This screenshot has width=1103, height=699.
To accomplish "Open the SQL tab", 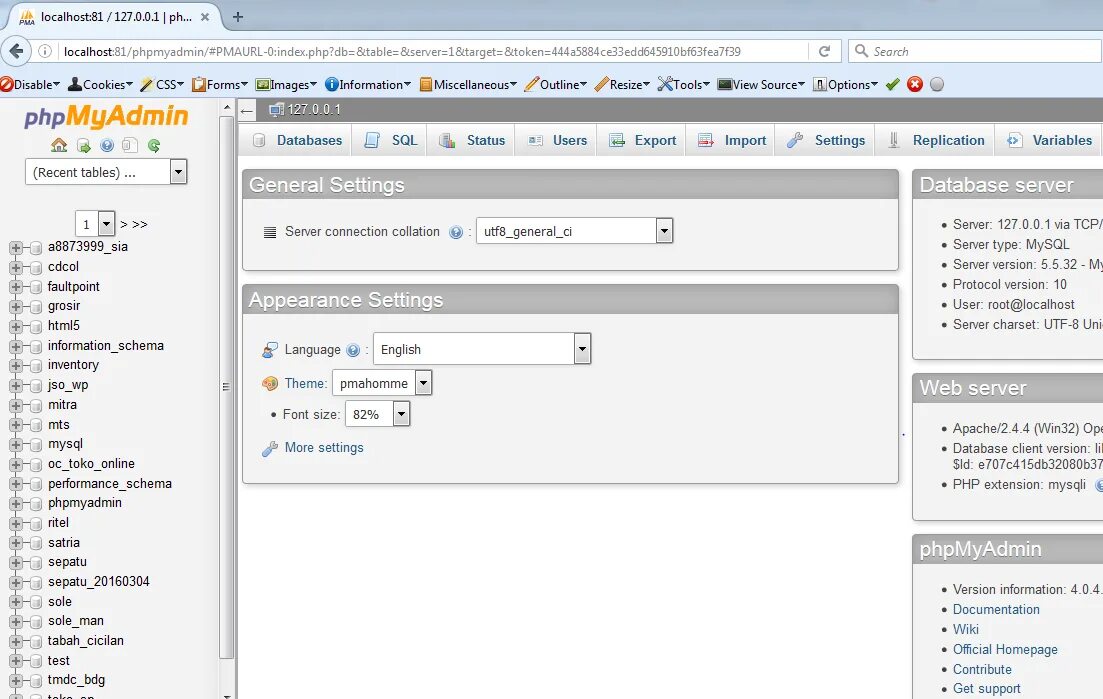I will coord(391,141).
